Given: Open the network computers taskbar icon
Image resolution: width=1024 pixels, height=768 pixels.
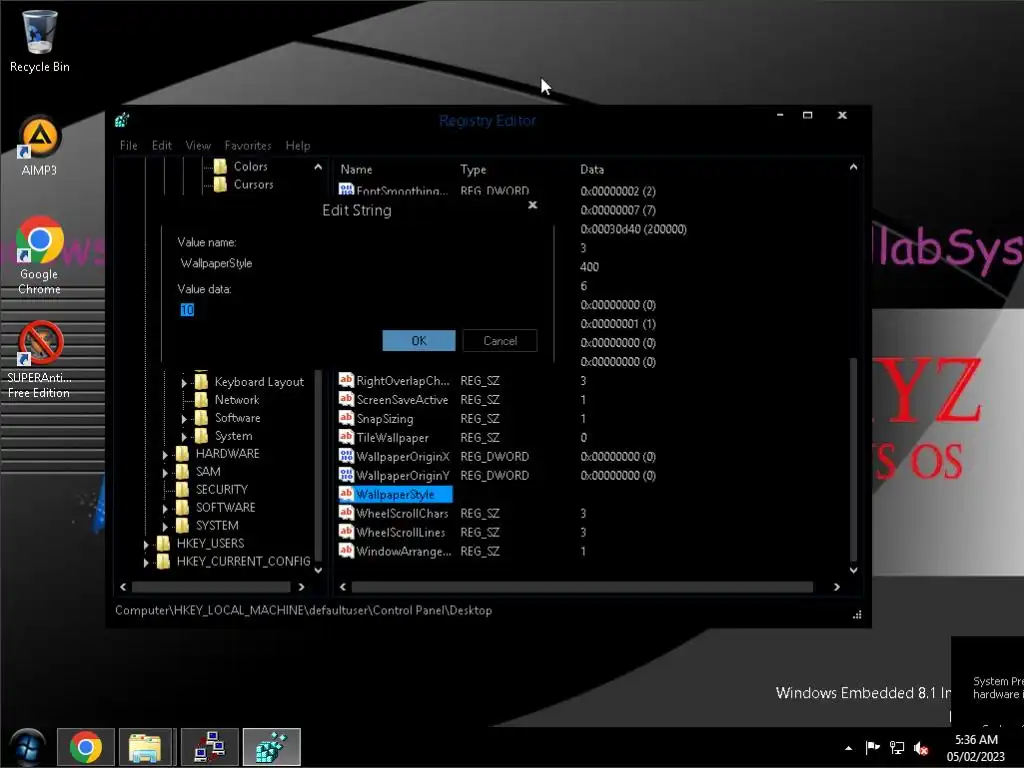Looking at the screenshot, I should tap(210, 746).
